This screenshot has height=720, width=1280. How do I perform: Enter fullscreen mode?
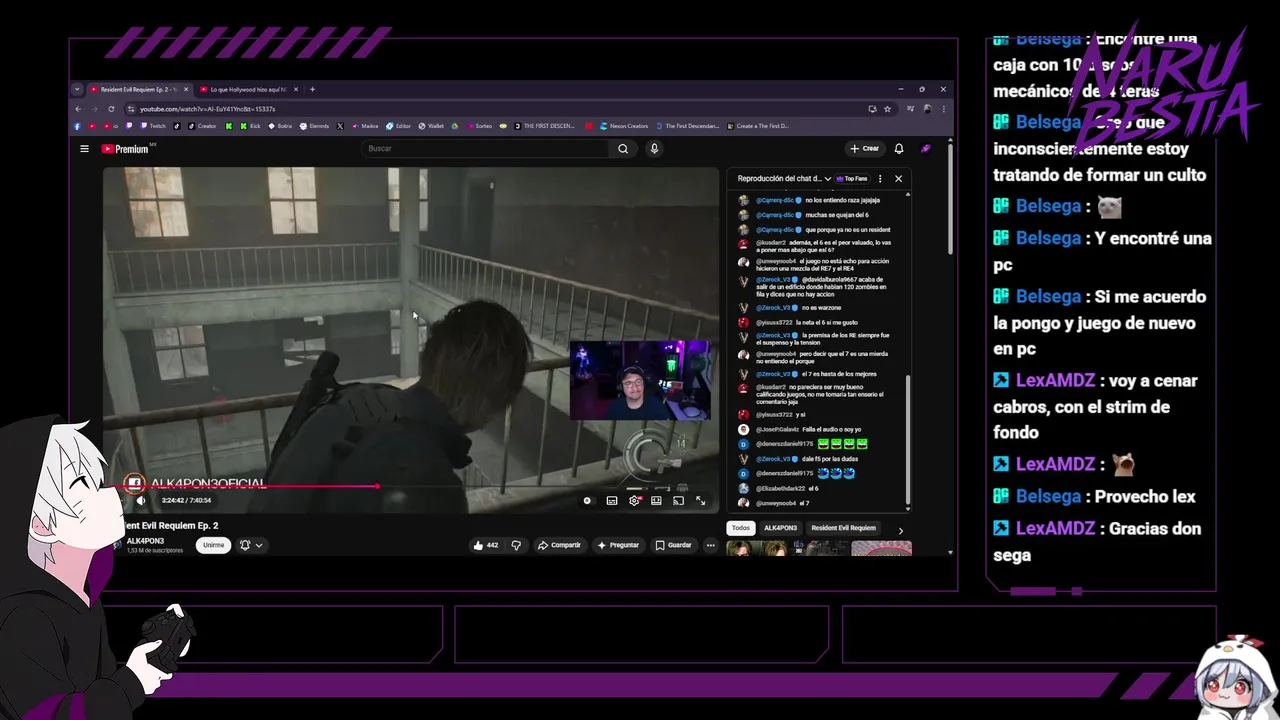click(701, 501)
